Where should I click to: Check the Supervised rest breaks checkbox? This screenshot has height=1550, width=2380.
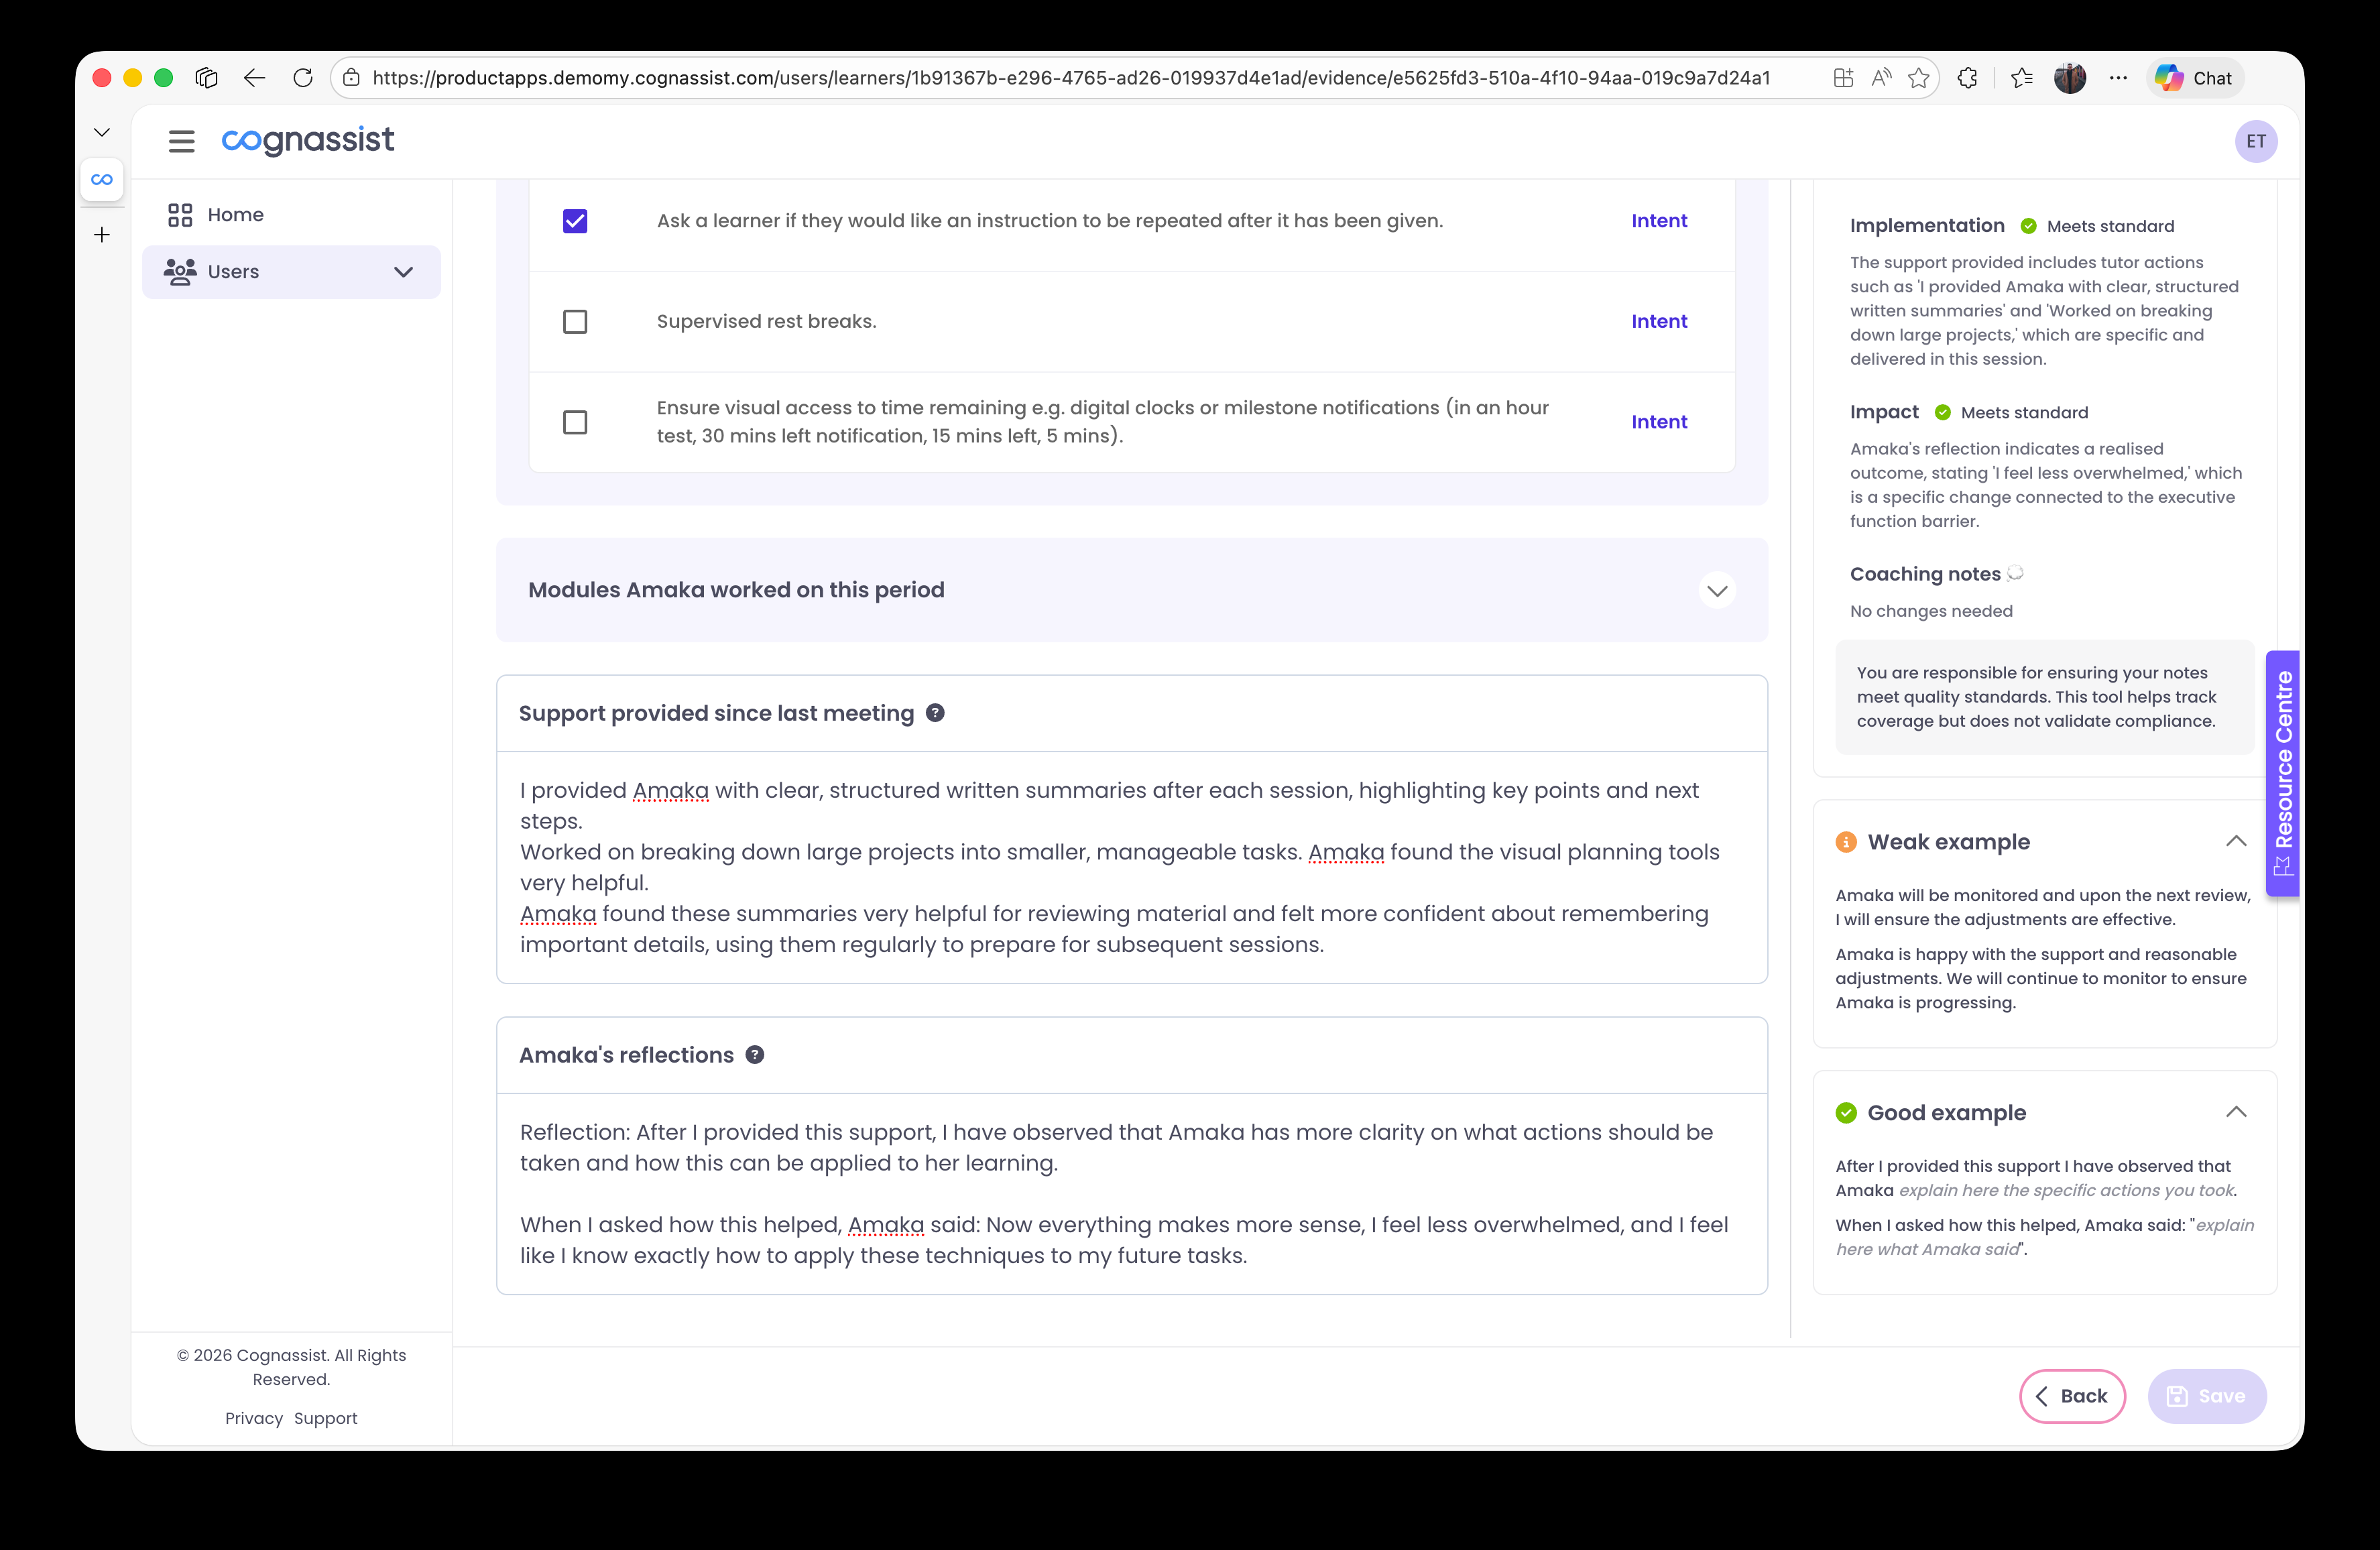click(x=575, y=321)
